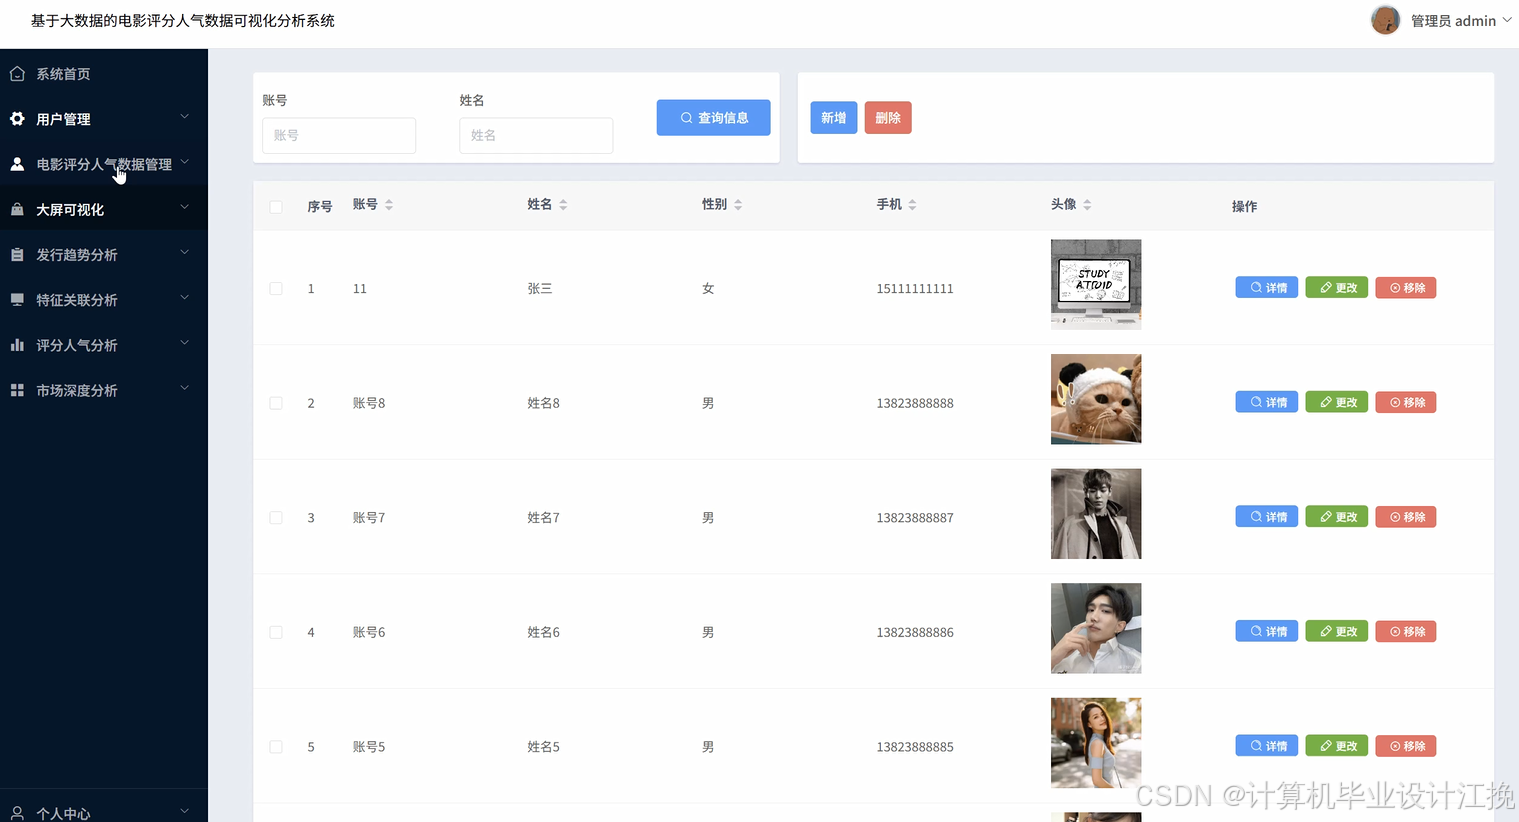Click the 新增 button
Image resolution: width=1519 pixels, height=822 pixels.
833,118
